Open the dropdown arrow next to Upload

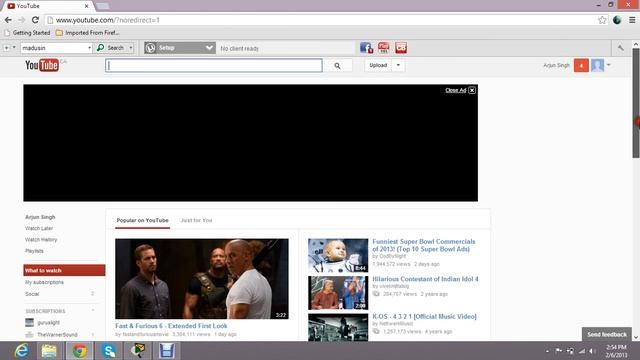point(398,65)
